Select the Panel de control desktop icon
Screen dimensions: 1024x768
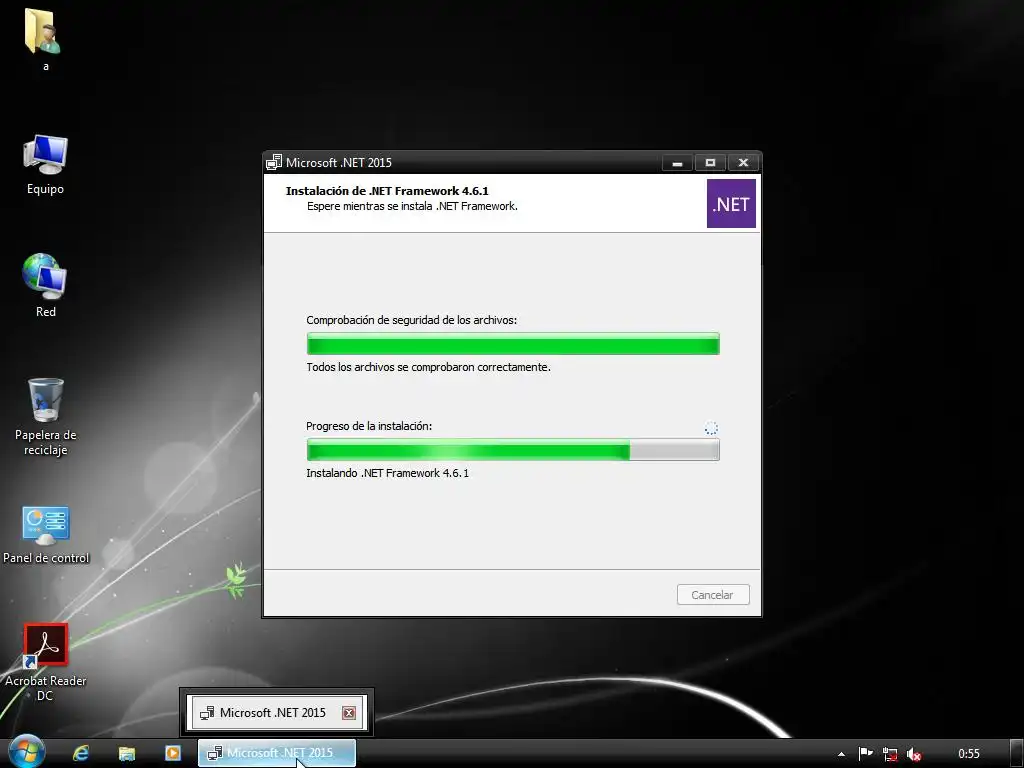coord(46,535)
